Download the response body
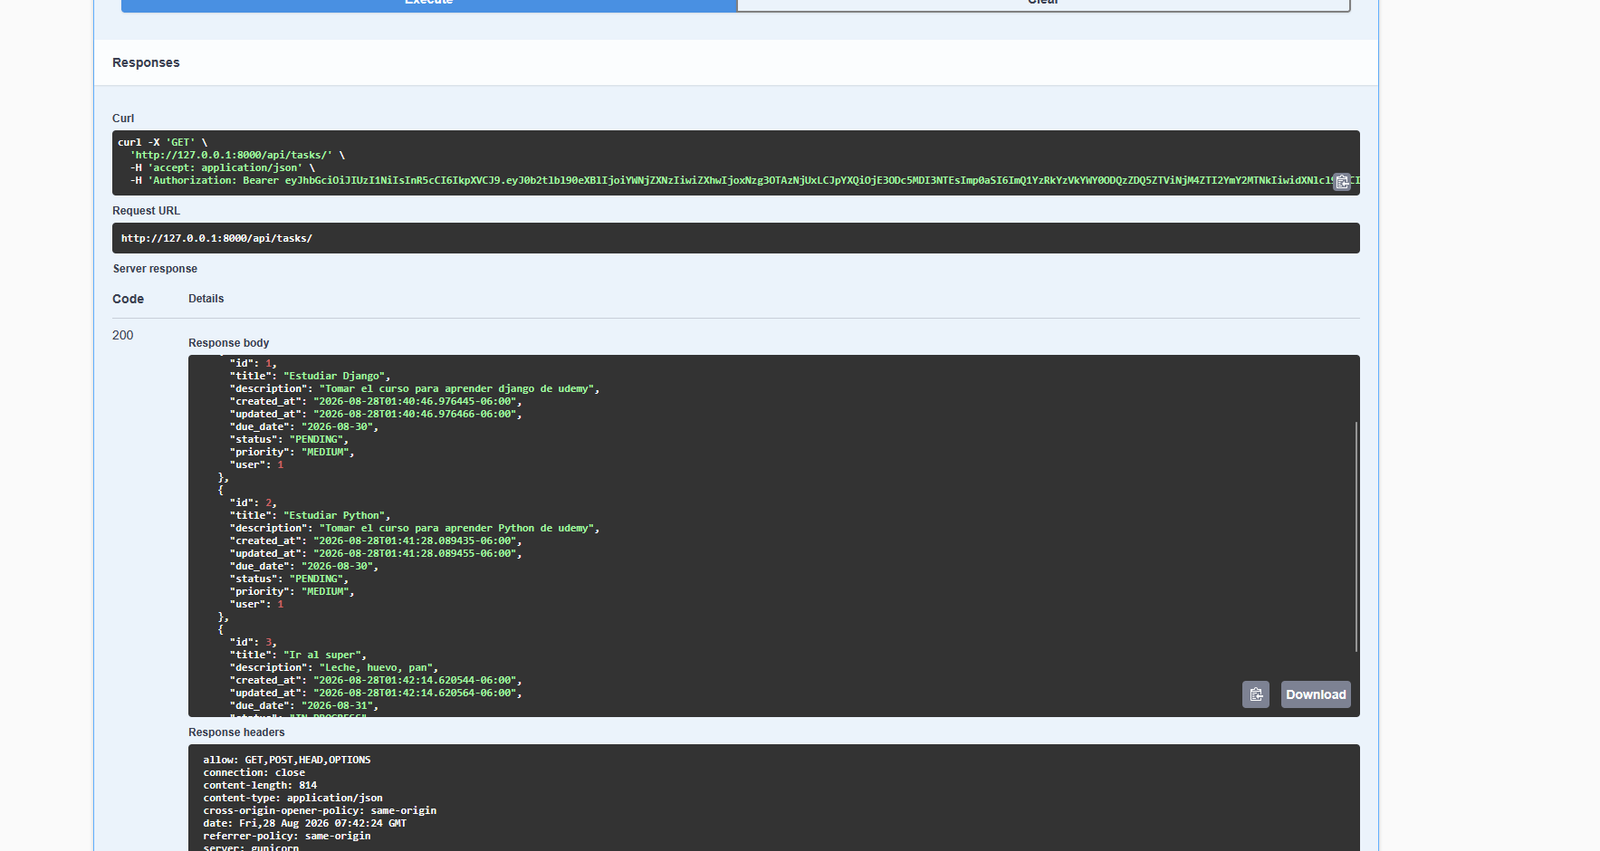The width and height of the screenshot is (1600, 851). [1316, 694]
